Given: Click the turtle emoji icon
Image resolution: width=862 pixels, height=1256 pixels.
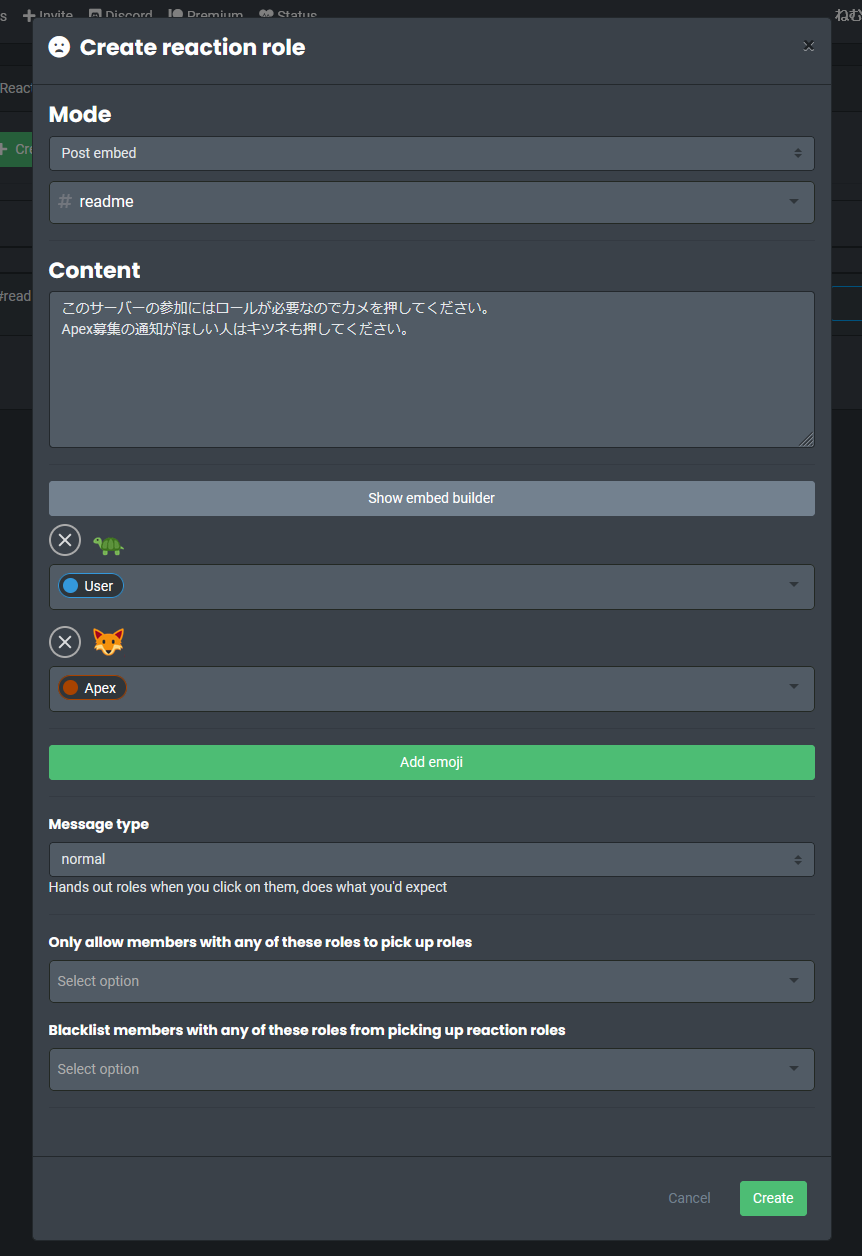Looking at the screenshot, I should coord(108,545).
